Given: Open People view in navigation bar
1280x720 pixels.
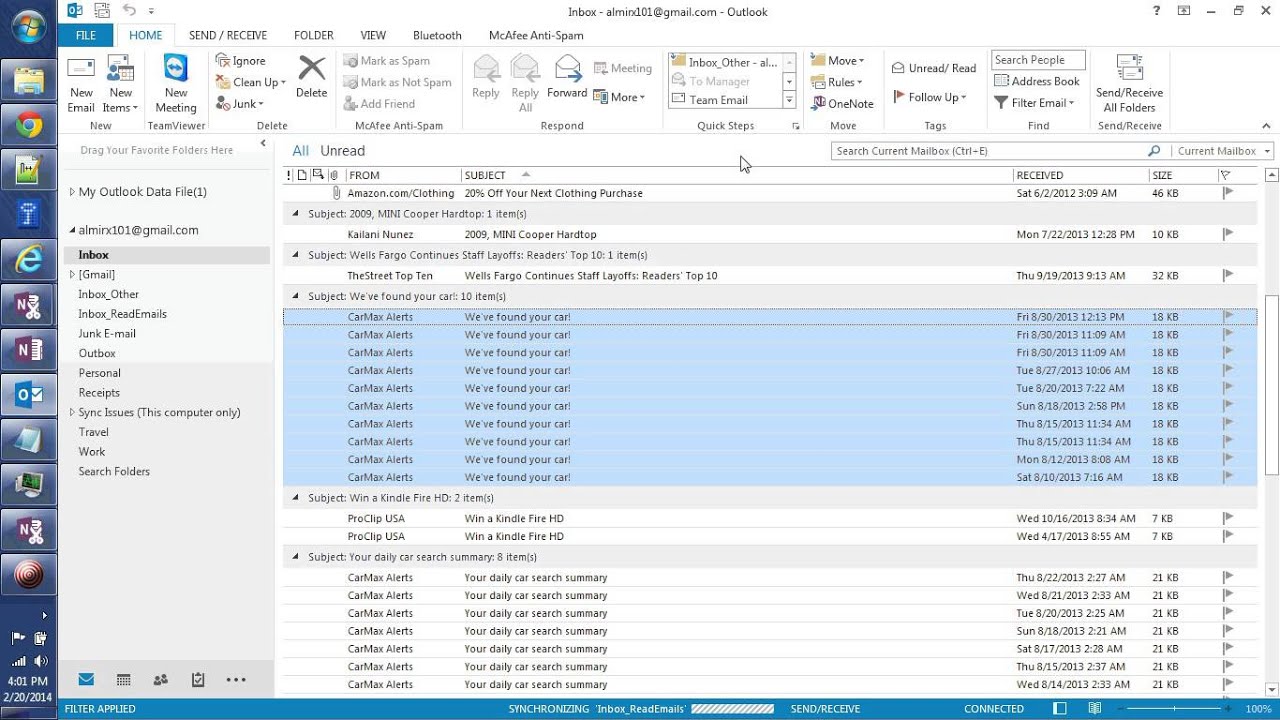Looking at the screenshot, I should 160,680.
